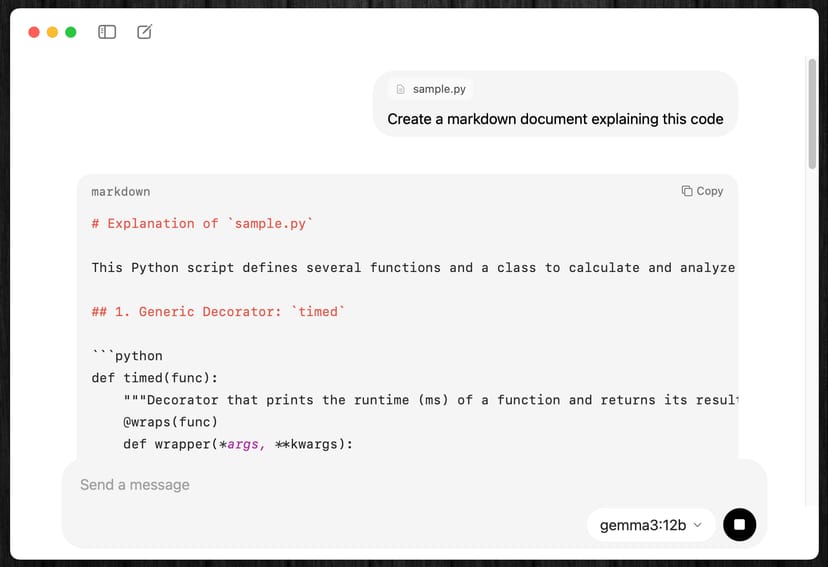Close the window with the red button

click(34, 32)
